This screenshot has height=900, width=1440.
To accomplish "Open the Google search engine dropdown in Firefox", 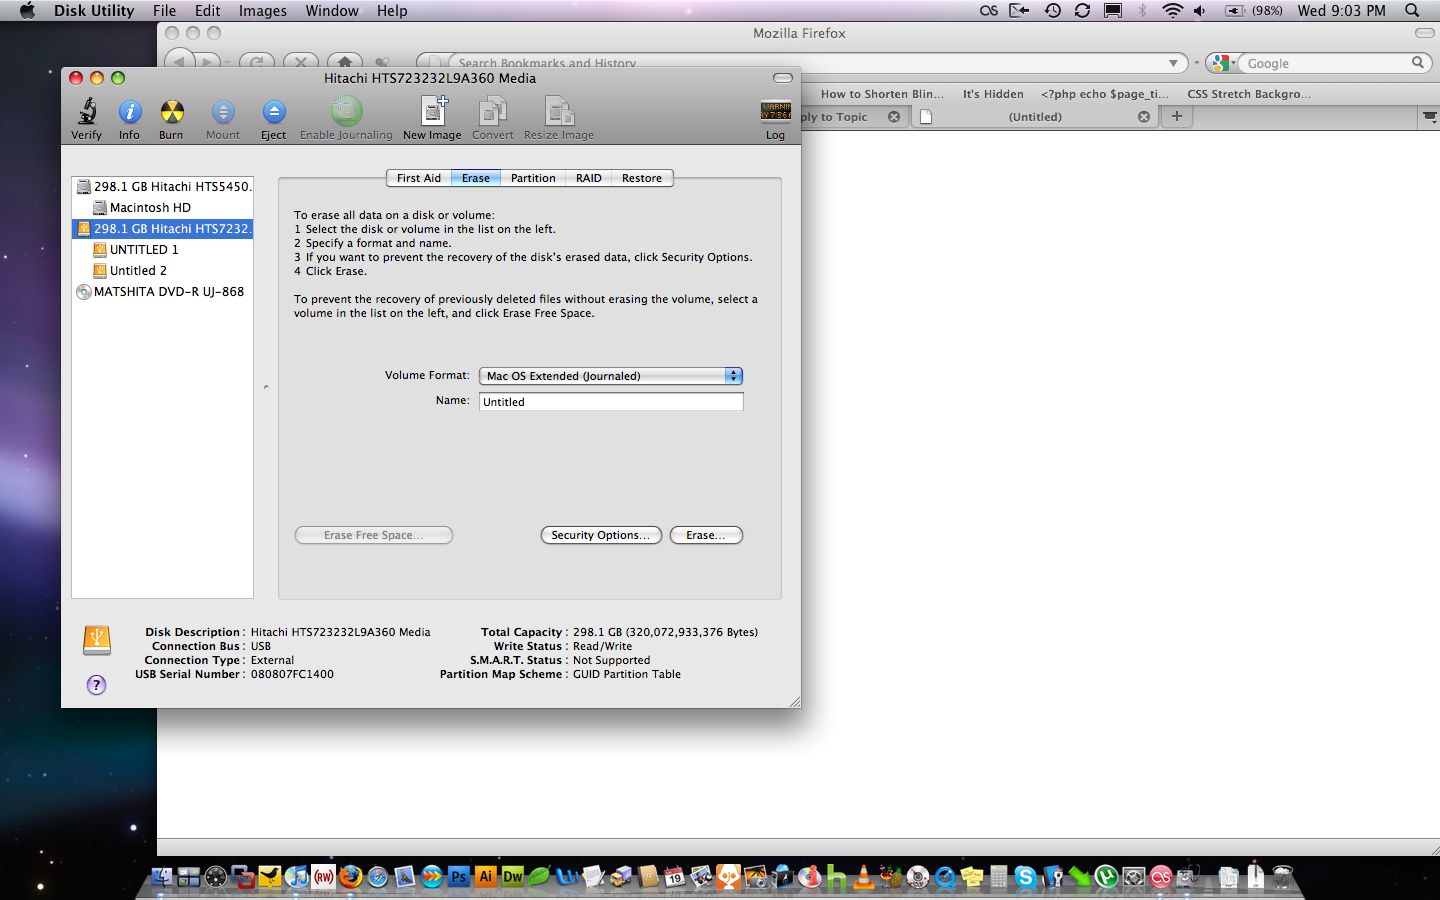I will 1222,63.
